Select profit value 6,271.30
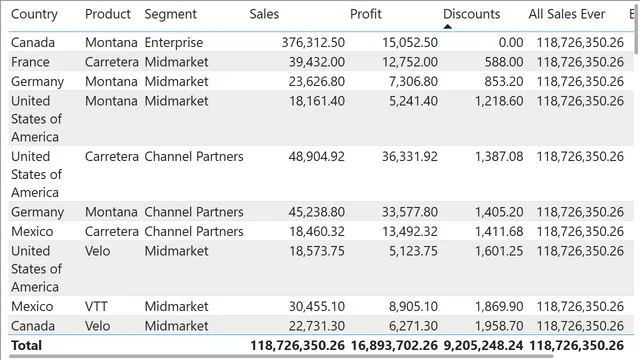640x360 pixels. coord(413,326)
